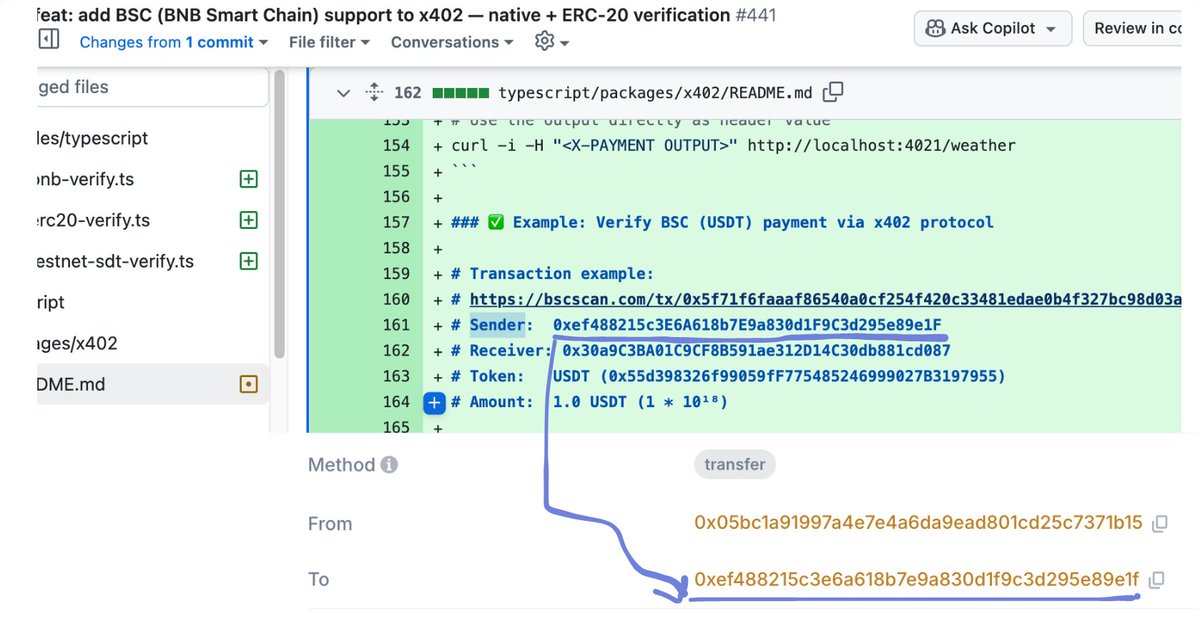
Task: Click the file tree vertical scrollbar
Action: (x=280, y=214)
